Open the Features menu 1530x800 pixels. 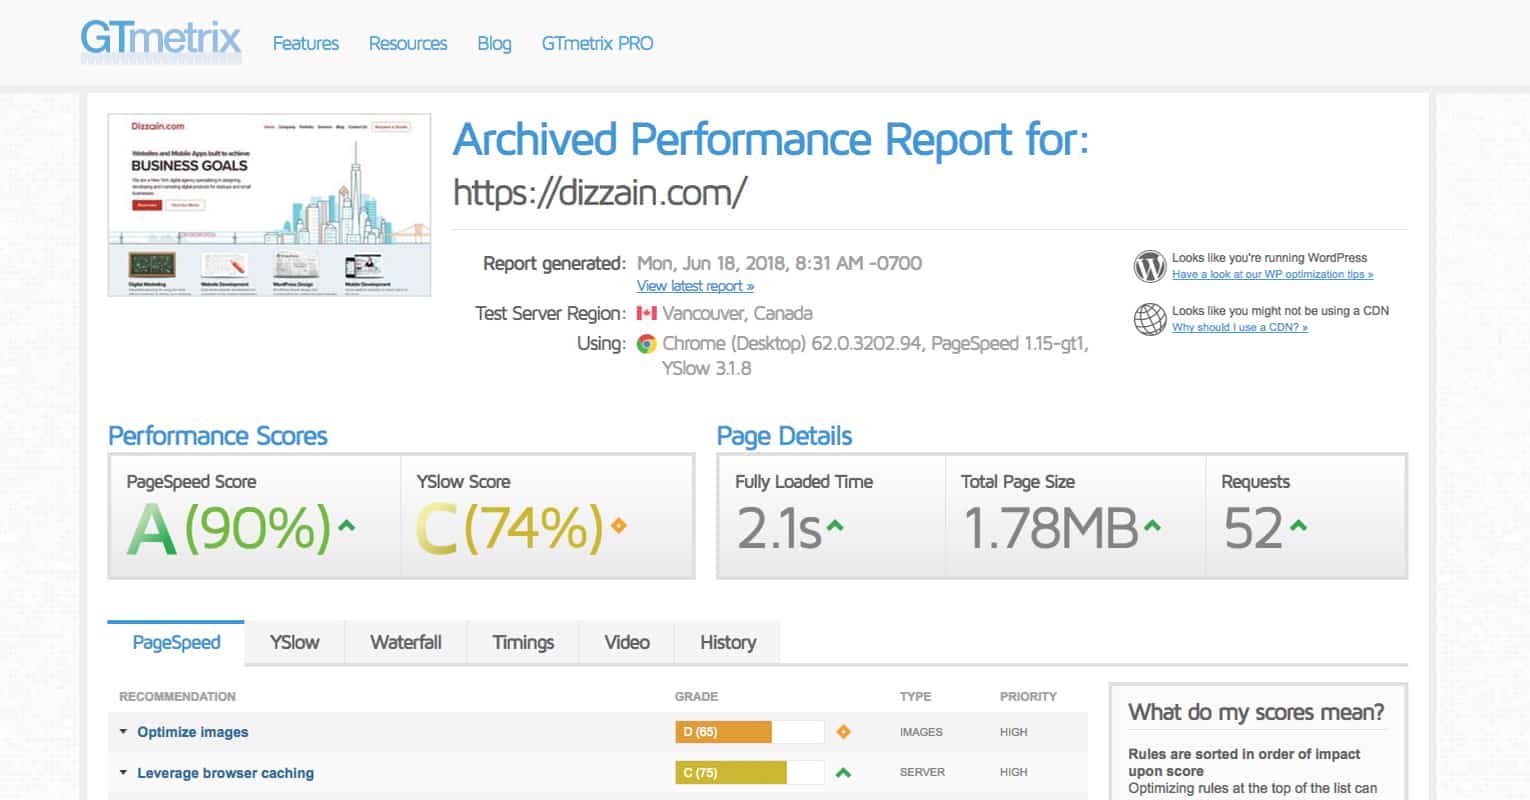[x=306, y=43]
